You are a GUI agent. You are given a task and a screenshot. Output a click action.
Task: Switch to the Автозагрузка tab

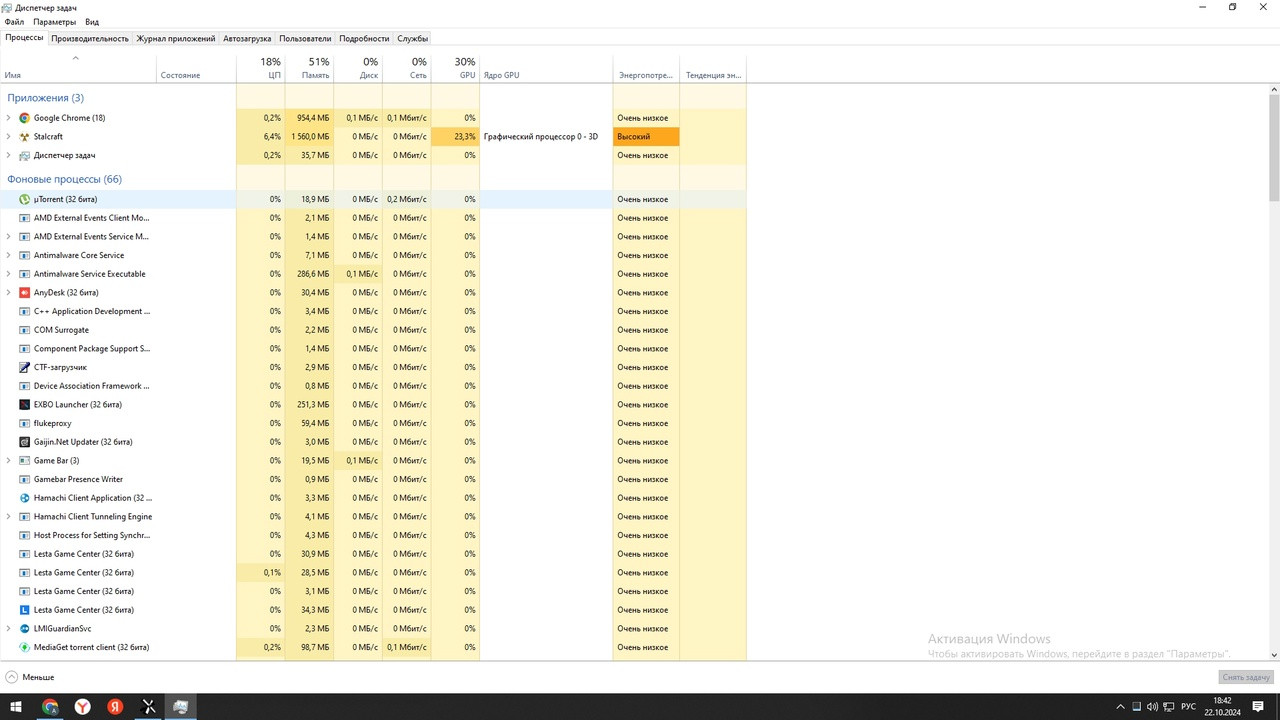click(x=247, y=38)
